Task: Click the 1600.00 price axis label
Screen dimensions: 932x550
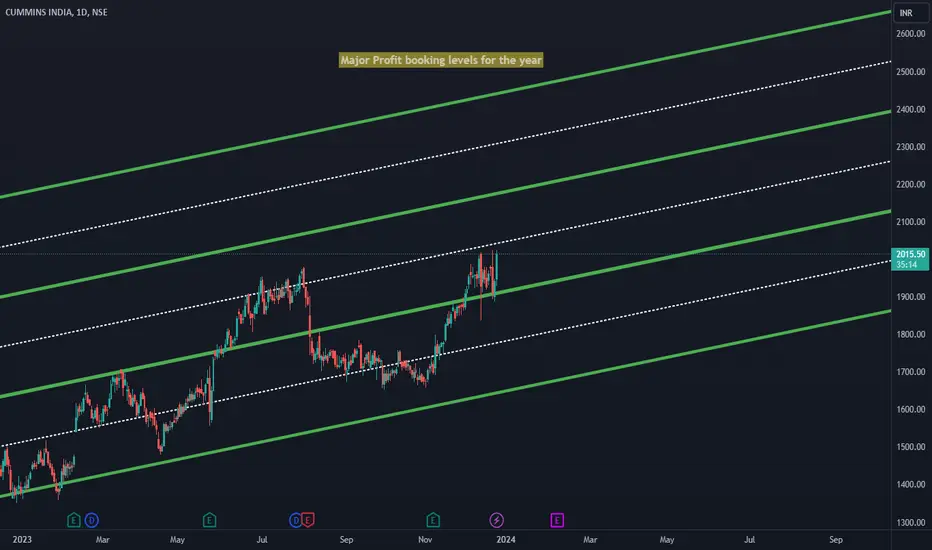Action: tap(911, 409)
